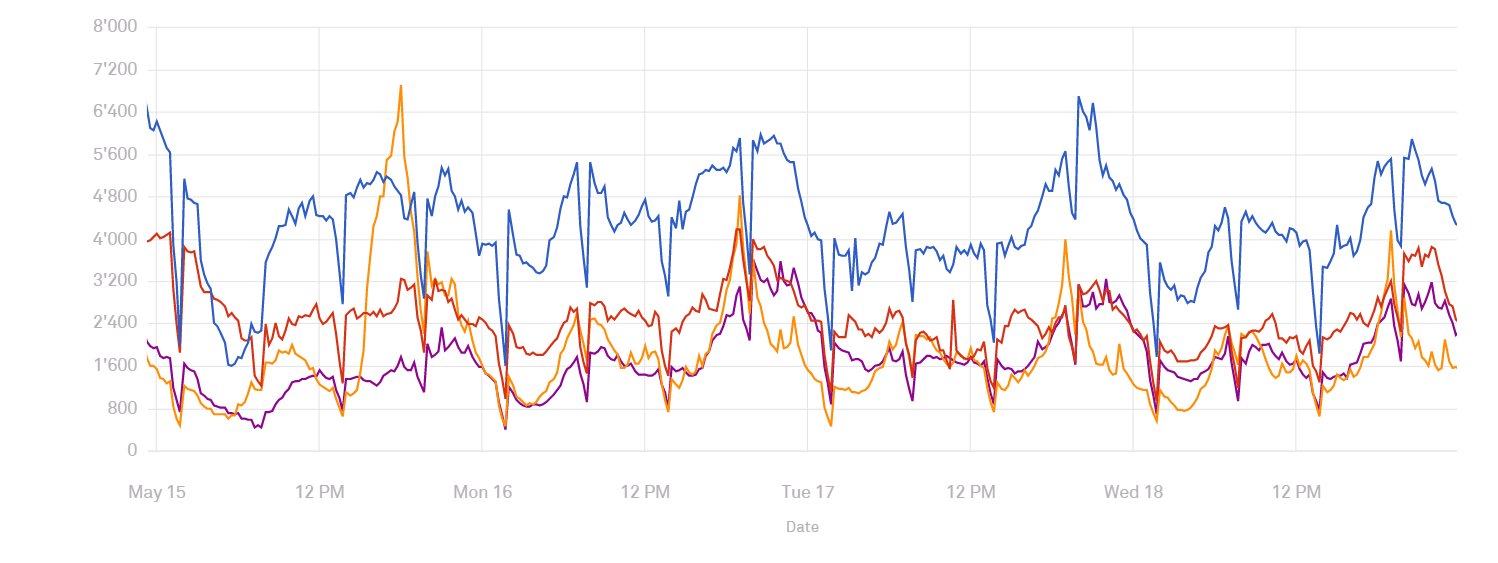Select the 'Wed 18' x-axis label
The image size is (1498, 563).
[1133, 492]
